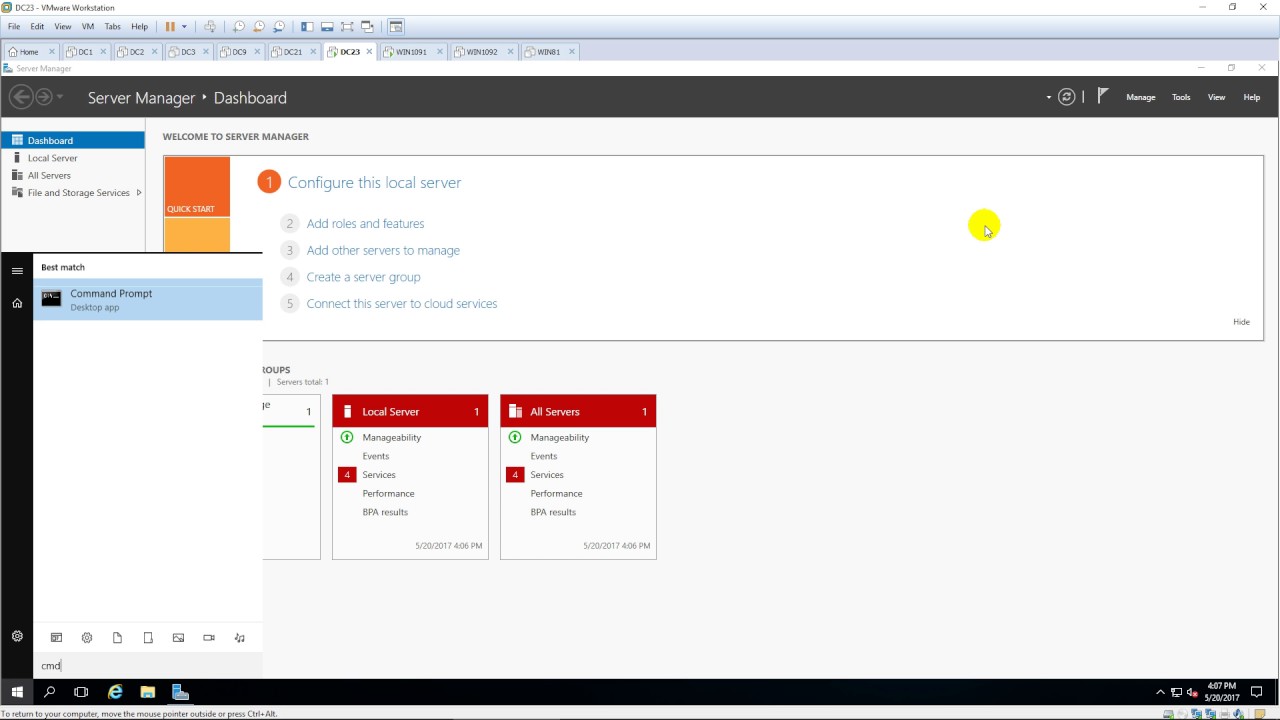Pause the VM with the orange pause icon
Viewport: 1280px width, 720px height.
[x=170, y=26]
